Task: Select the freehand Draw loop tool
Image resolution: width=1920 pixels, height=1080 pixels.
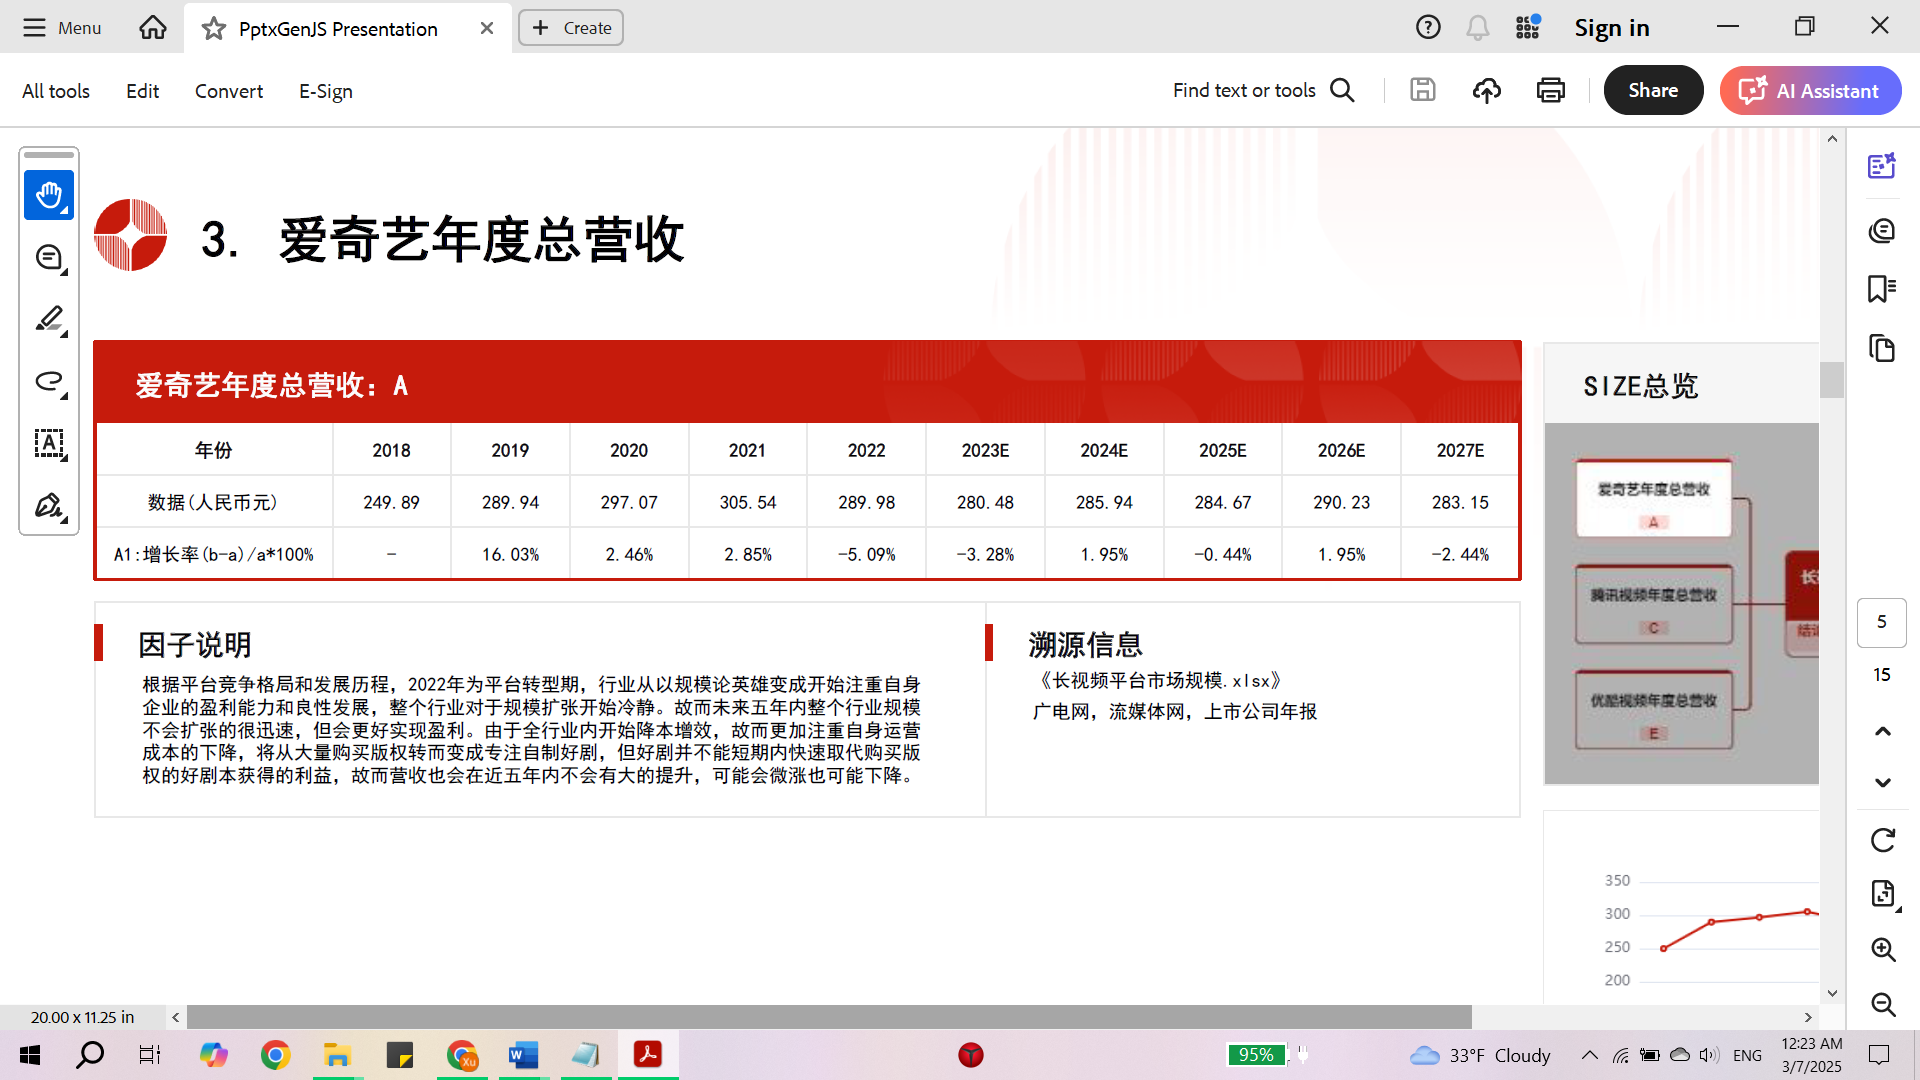Action: click(49, 382)
